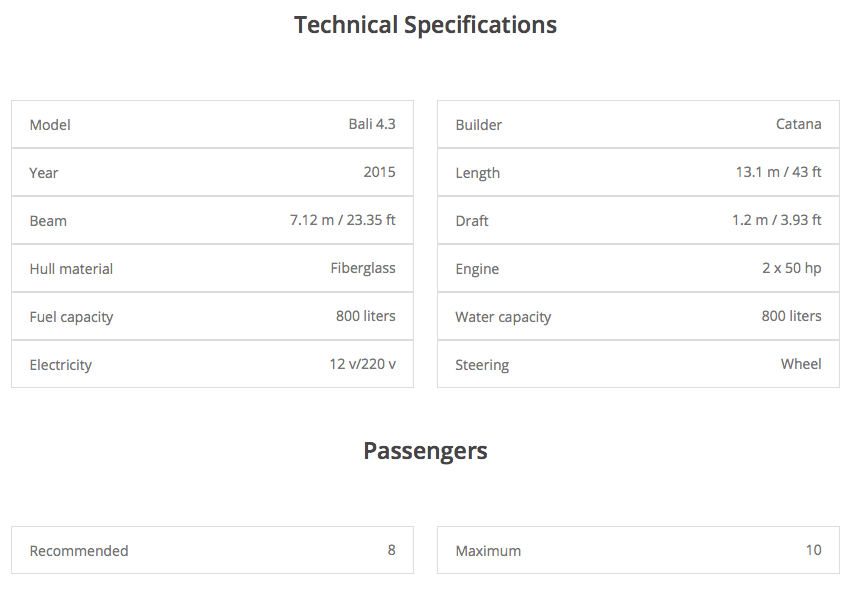Select the Catana builder value
Image resolution: width=850 pixels, height=599 pixels.
799,124
